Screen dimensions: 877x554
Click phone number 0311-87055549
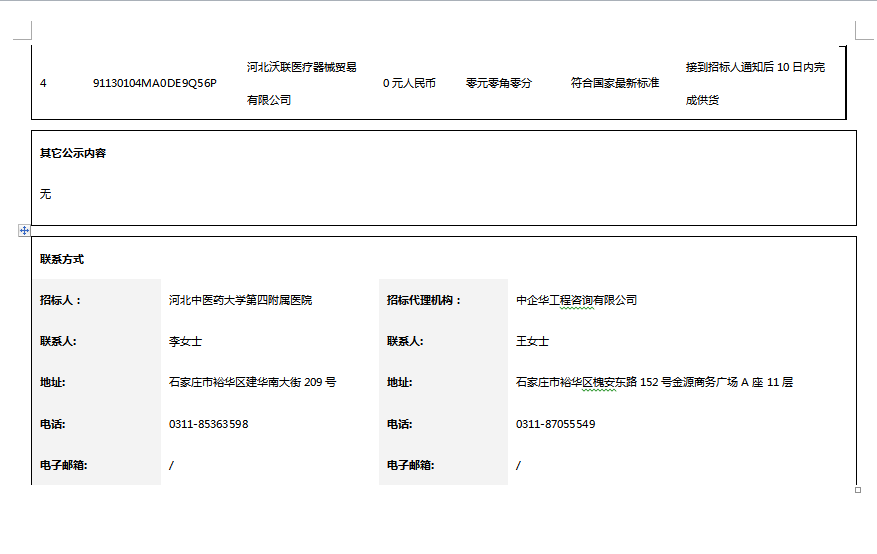tap(555, 424)
